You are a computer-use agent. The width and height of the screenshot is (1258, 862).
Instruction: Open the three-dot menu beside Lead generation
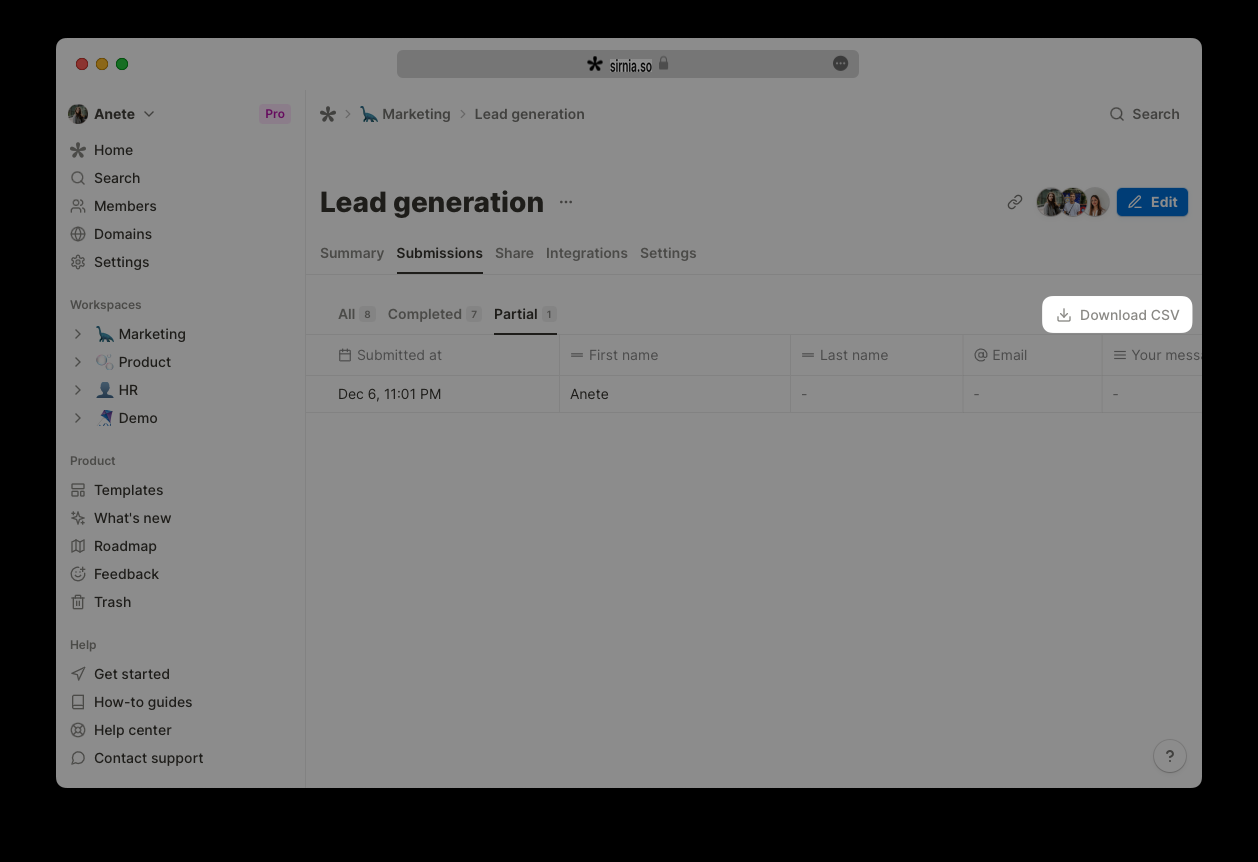pyautogui.click(x=566, y=202)
